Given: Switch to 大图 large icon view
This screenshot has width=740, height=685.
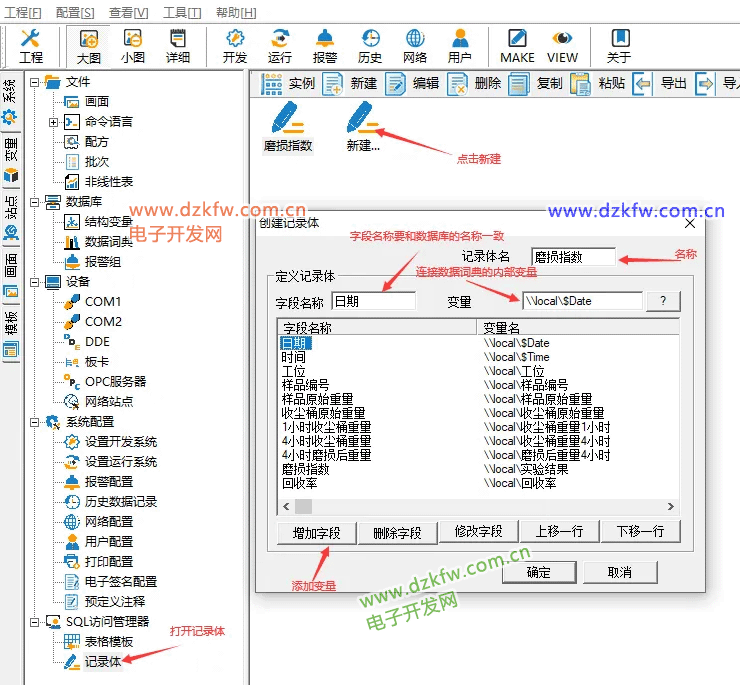Looking at the screenshot, I should [x=89, y=46].
